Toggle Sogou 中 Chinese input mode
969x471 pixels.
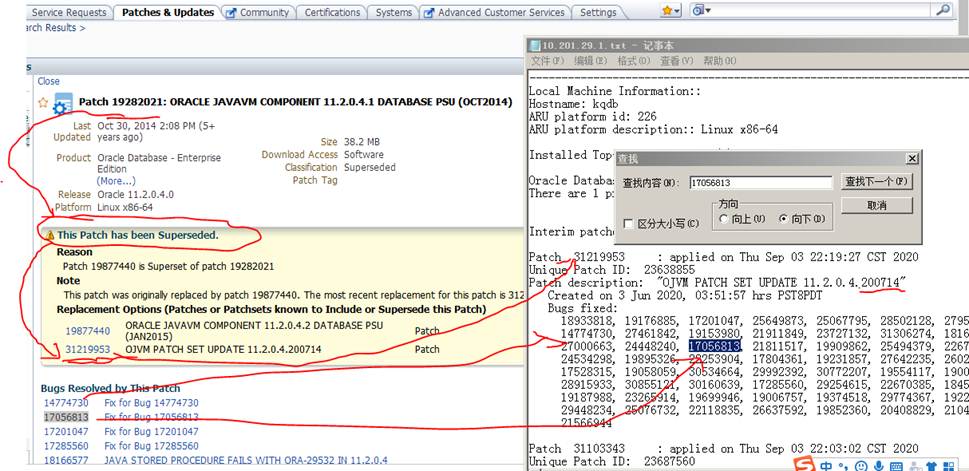click(826, 465)
